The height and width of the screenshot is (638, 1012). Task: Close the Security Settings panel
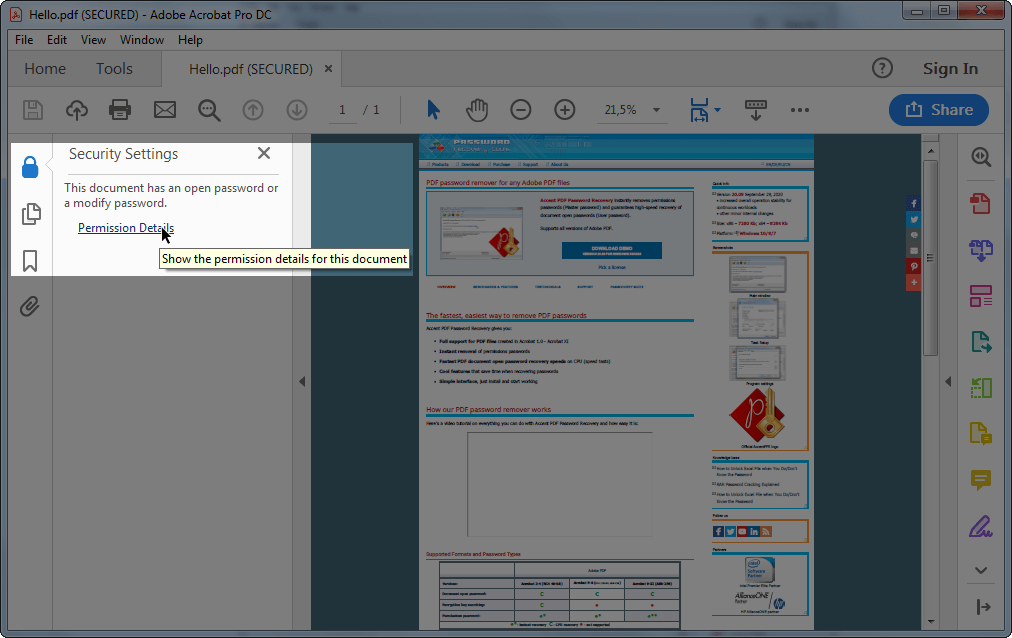(x=264, y=153)
